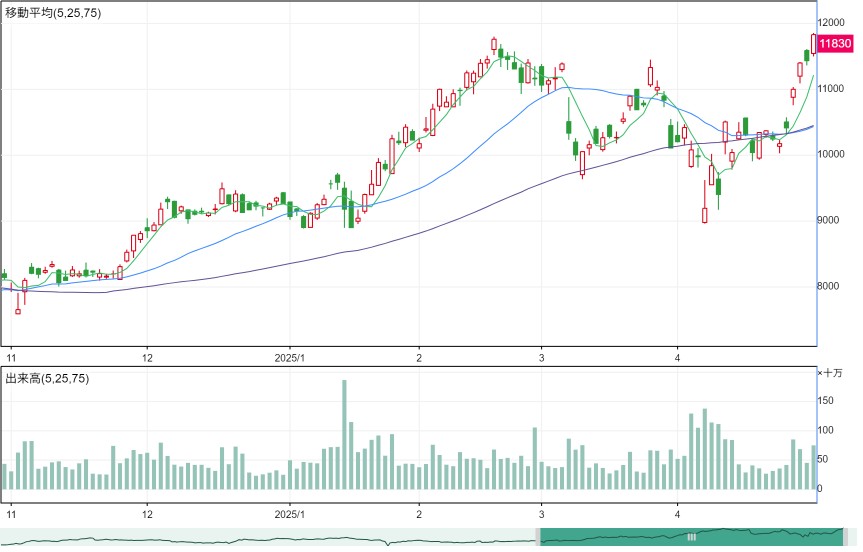Click the 100 volume axis label
The height and width of the screenshot is (552, 863).
[826, 430]
